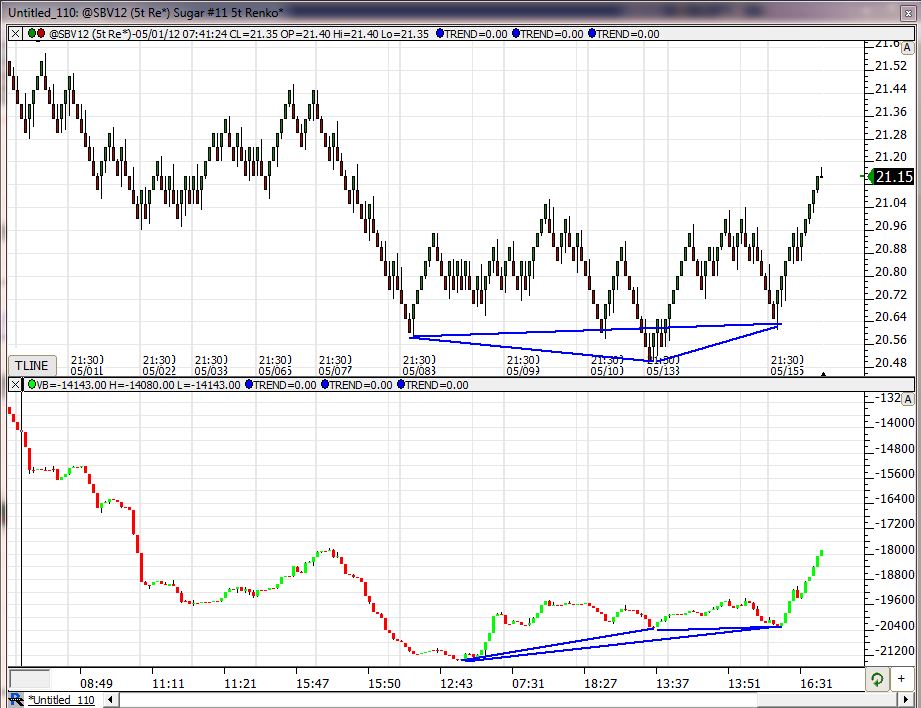Click the plus button beside refresh
This screenshot has height=708, width=921.
[x=902, y=679]
